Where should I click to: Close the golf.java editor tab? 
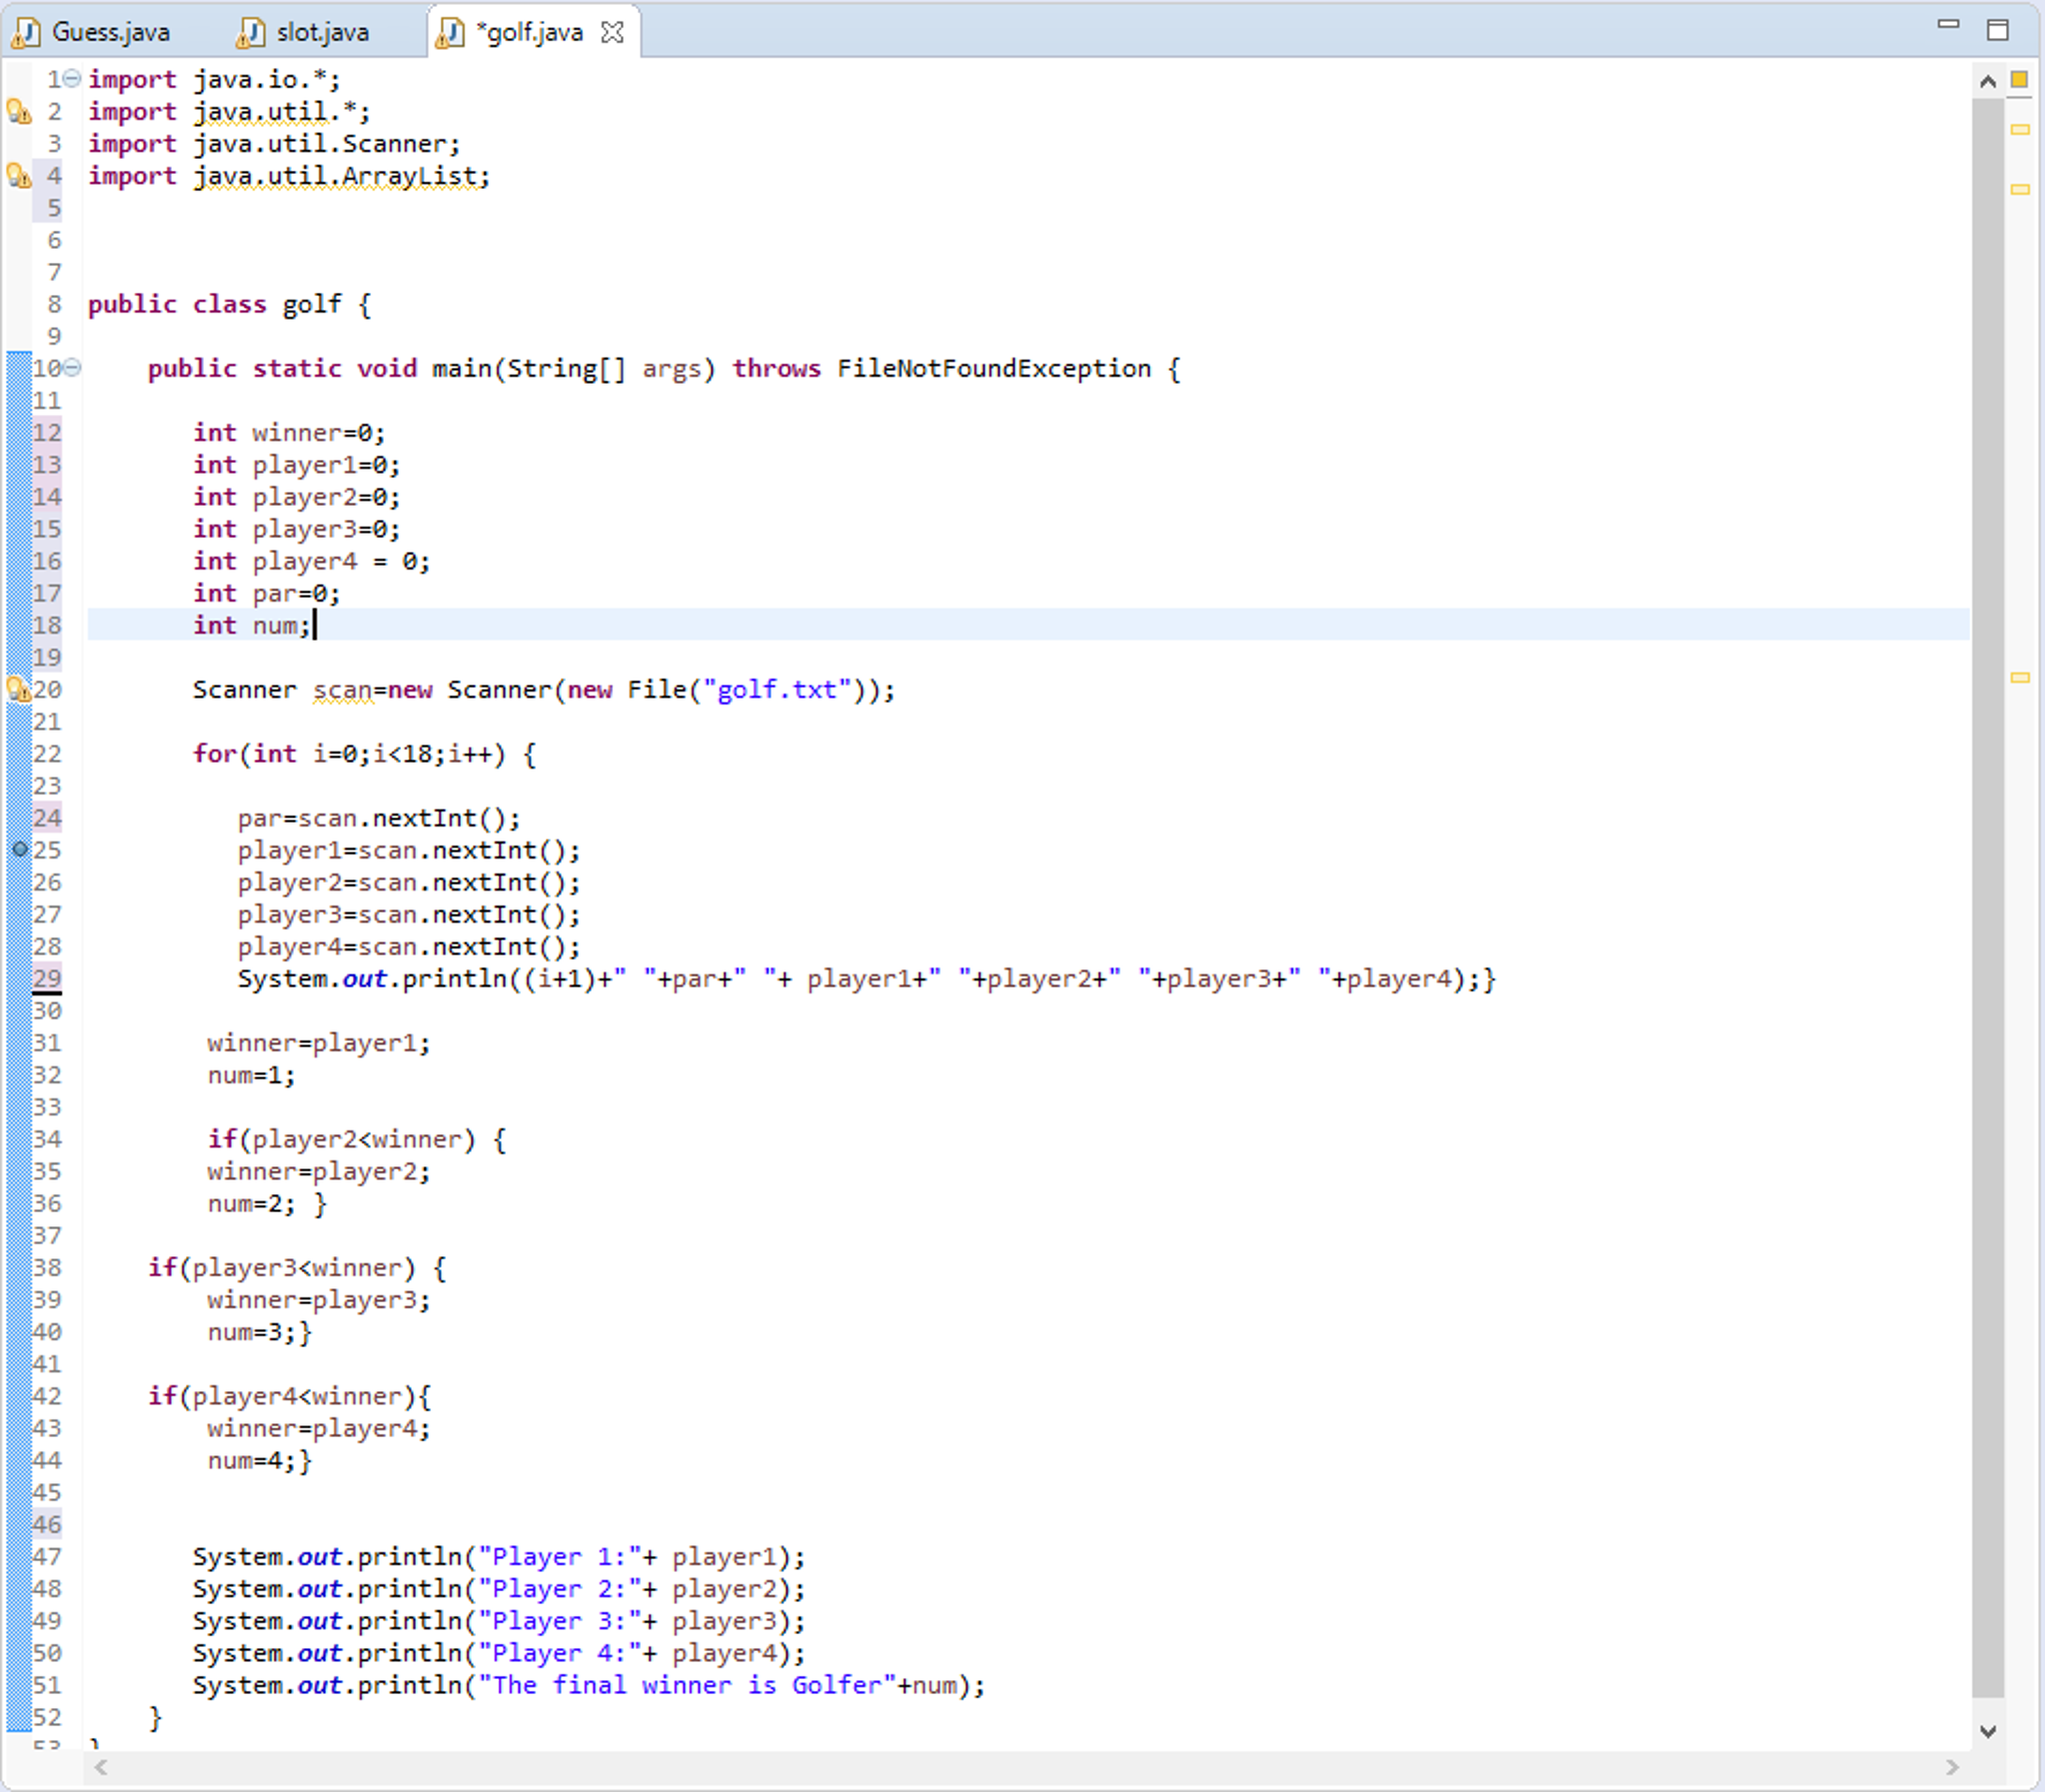611,31
